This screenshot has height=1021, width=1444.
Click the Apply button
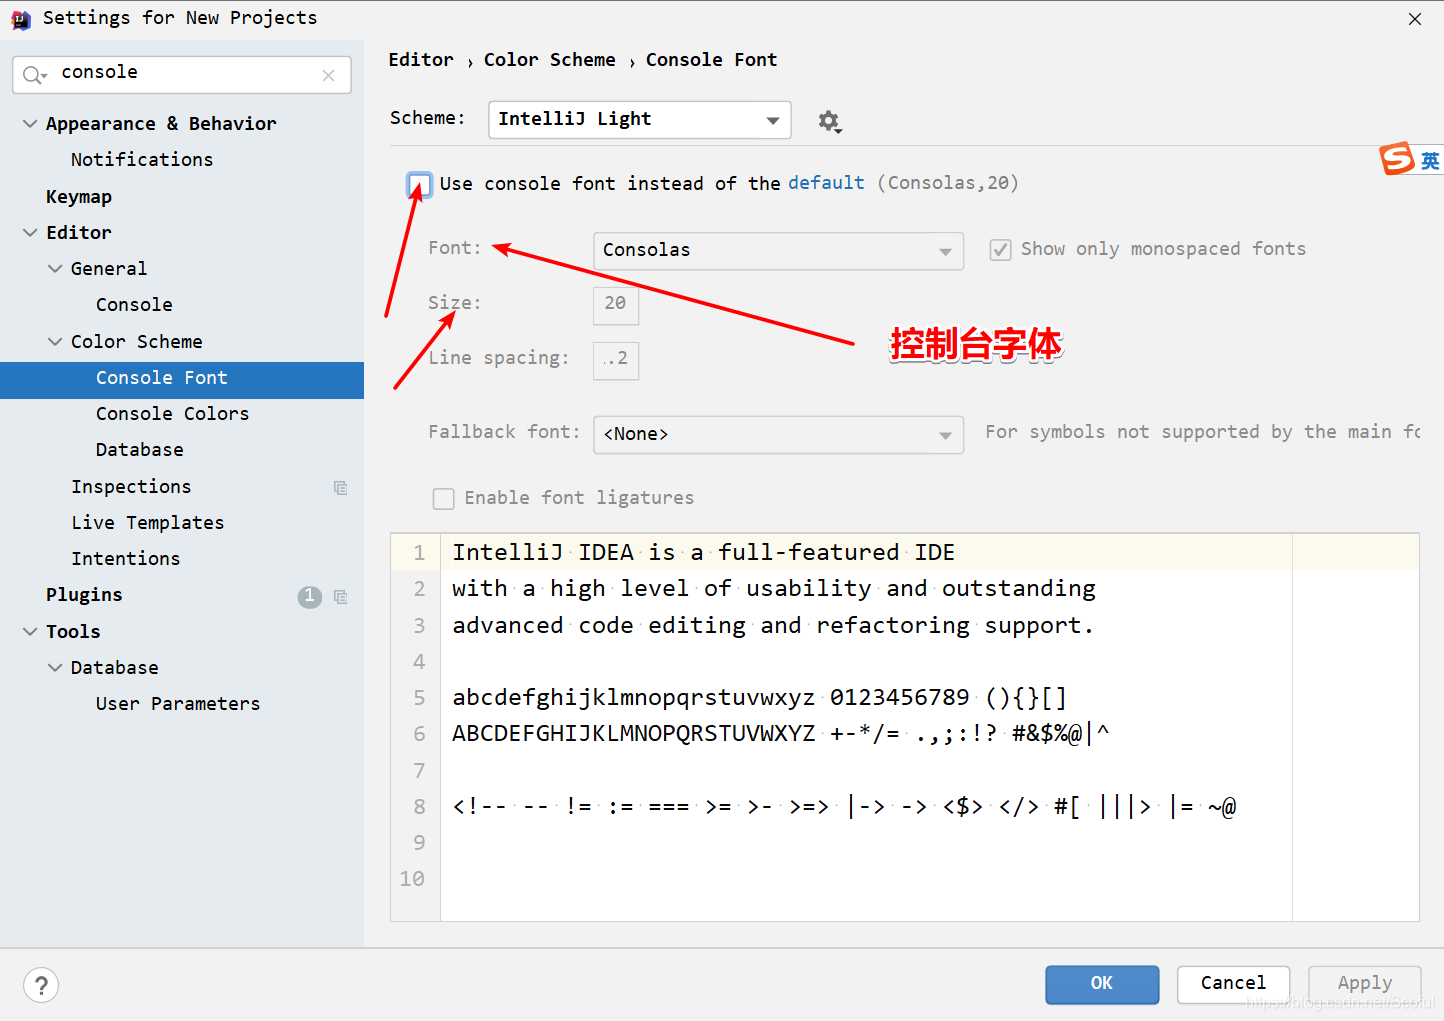tap(1365, 984)
